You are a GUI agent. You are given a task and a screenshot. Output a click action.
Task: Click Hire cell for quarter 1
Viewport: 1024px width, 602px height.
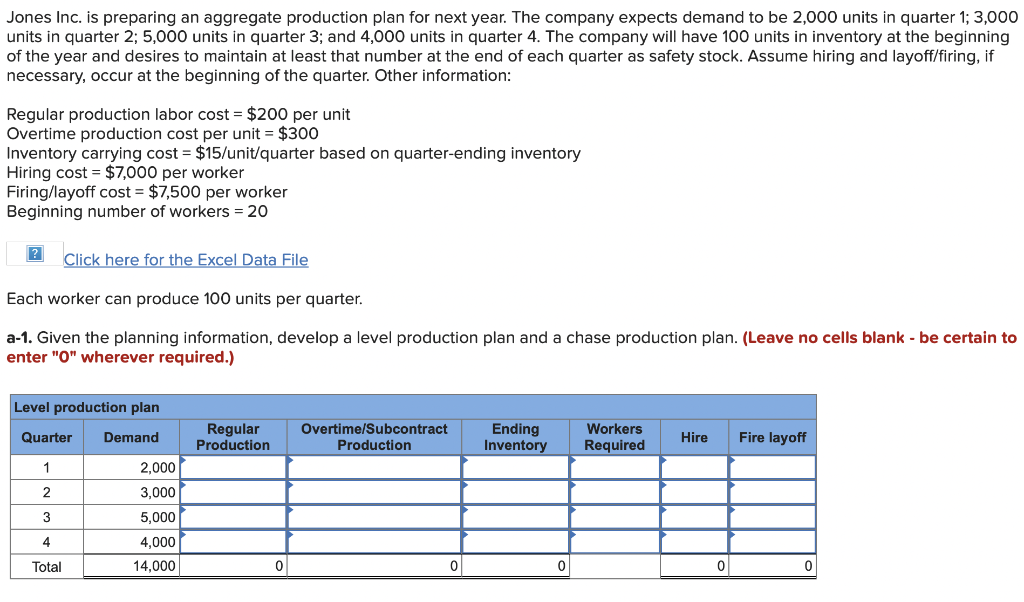[694, 466]
